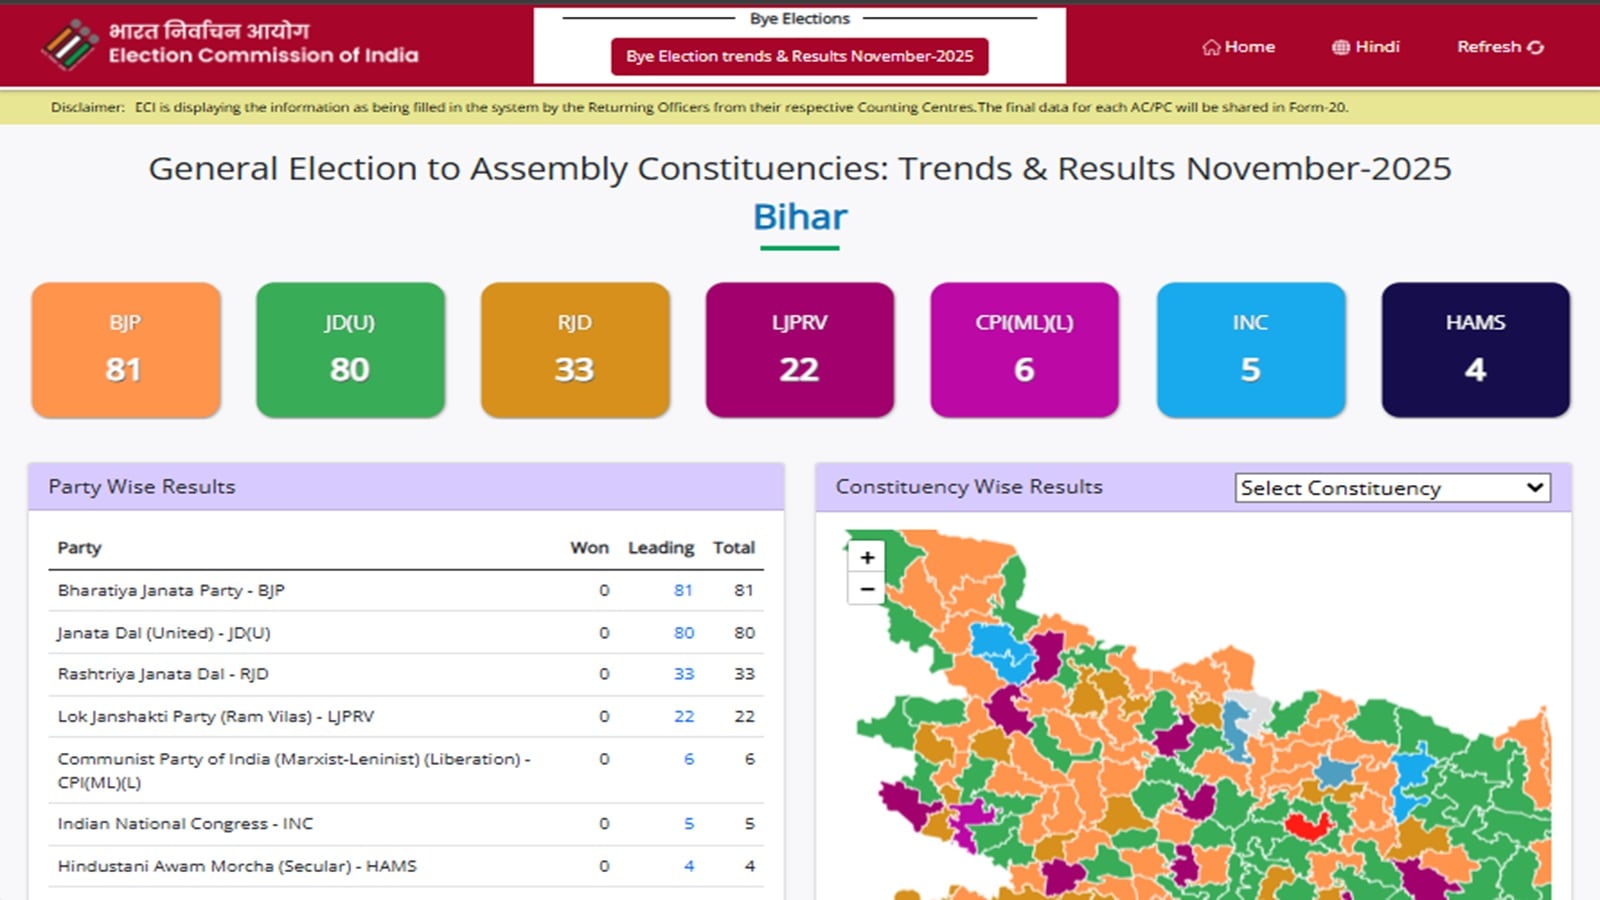Screen dimensions: 1600x900
Task: Click the zoom-in plus icon on the map
Action: click(866, 557)
